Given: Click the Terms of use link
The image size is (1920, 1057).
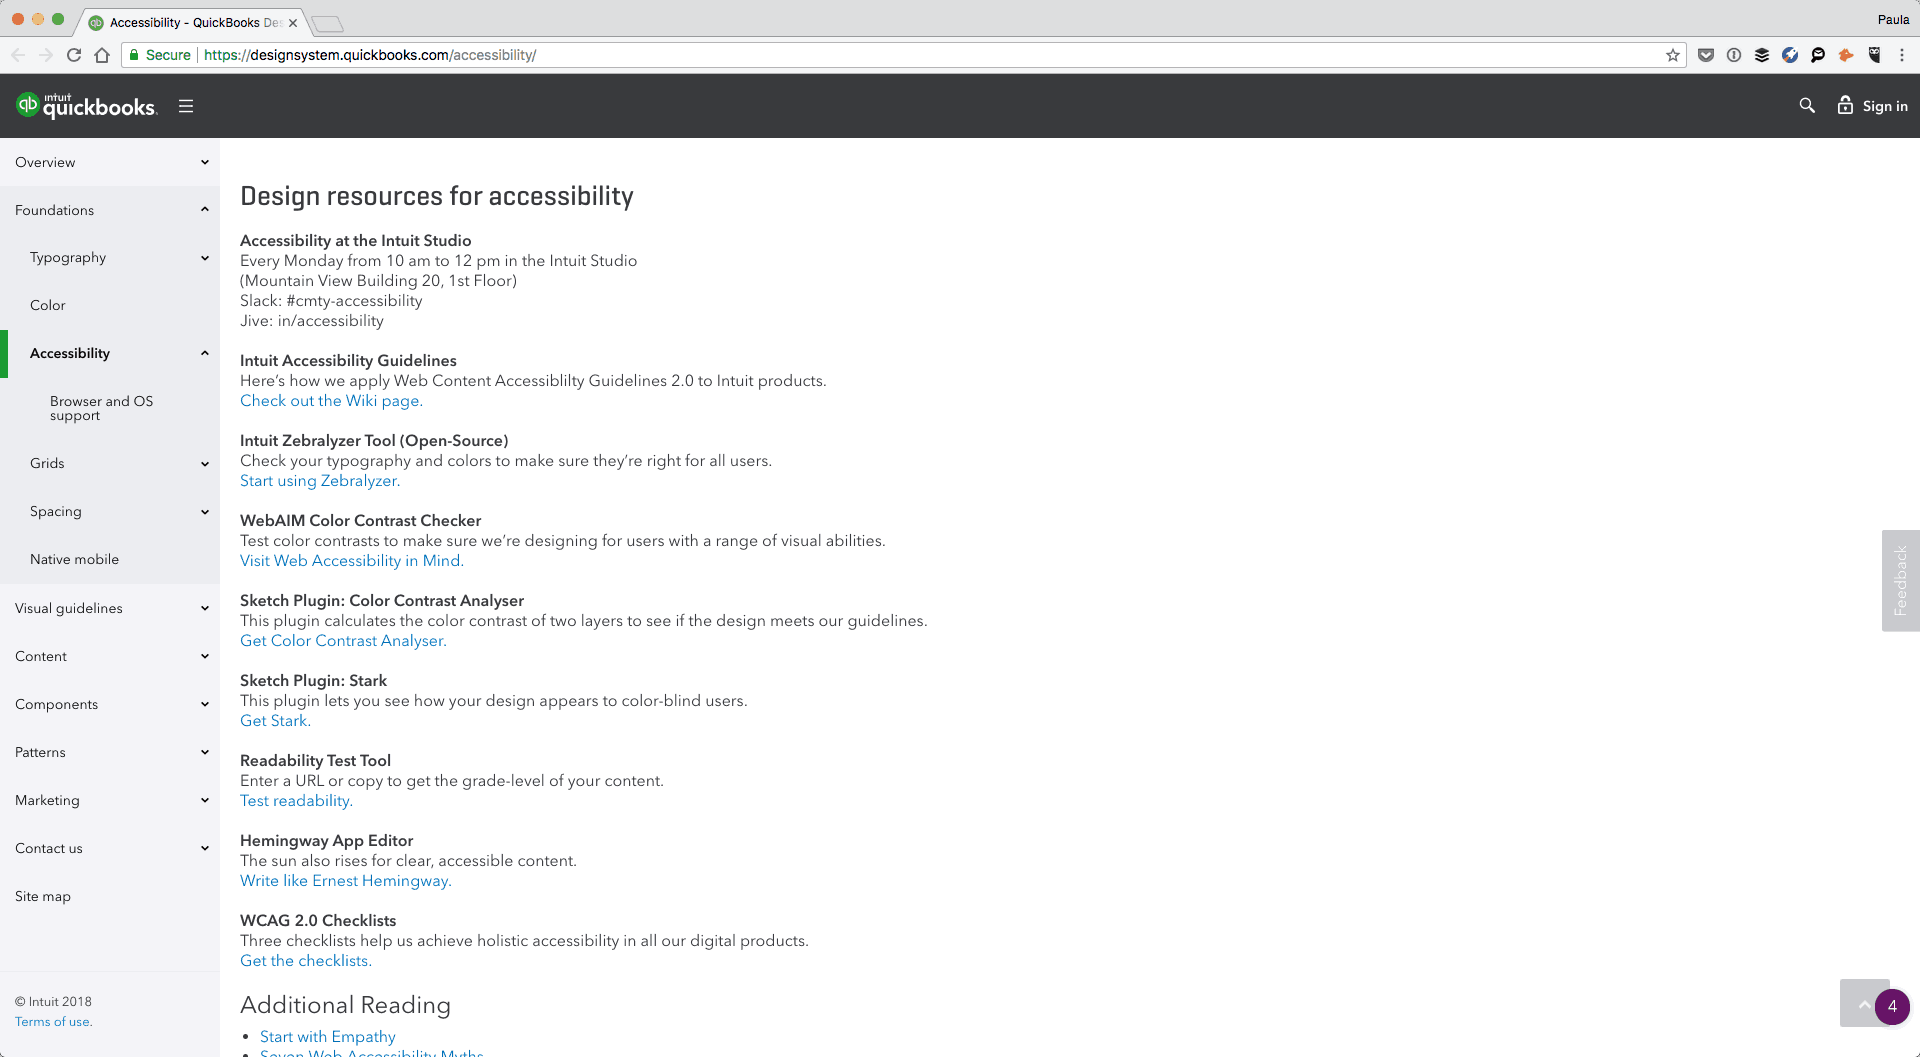Looking at the screenshot, I should click(x=53, y=1021).
